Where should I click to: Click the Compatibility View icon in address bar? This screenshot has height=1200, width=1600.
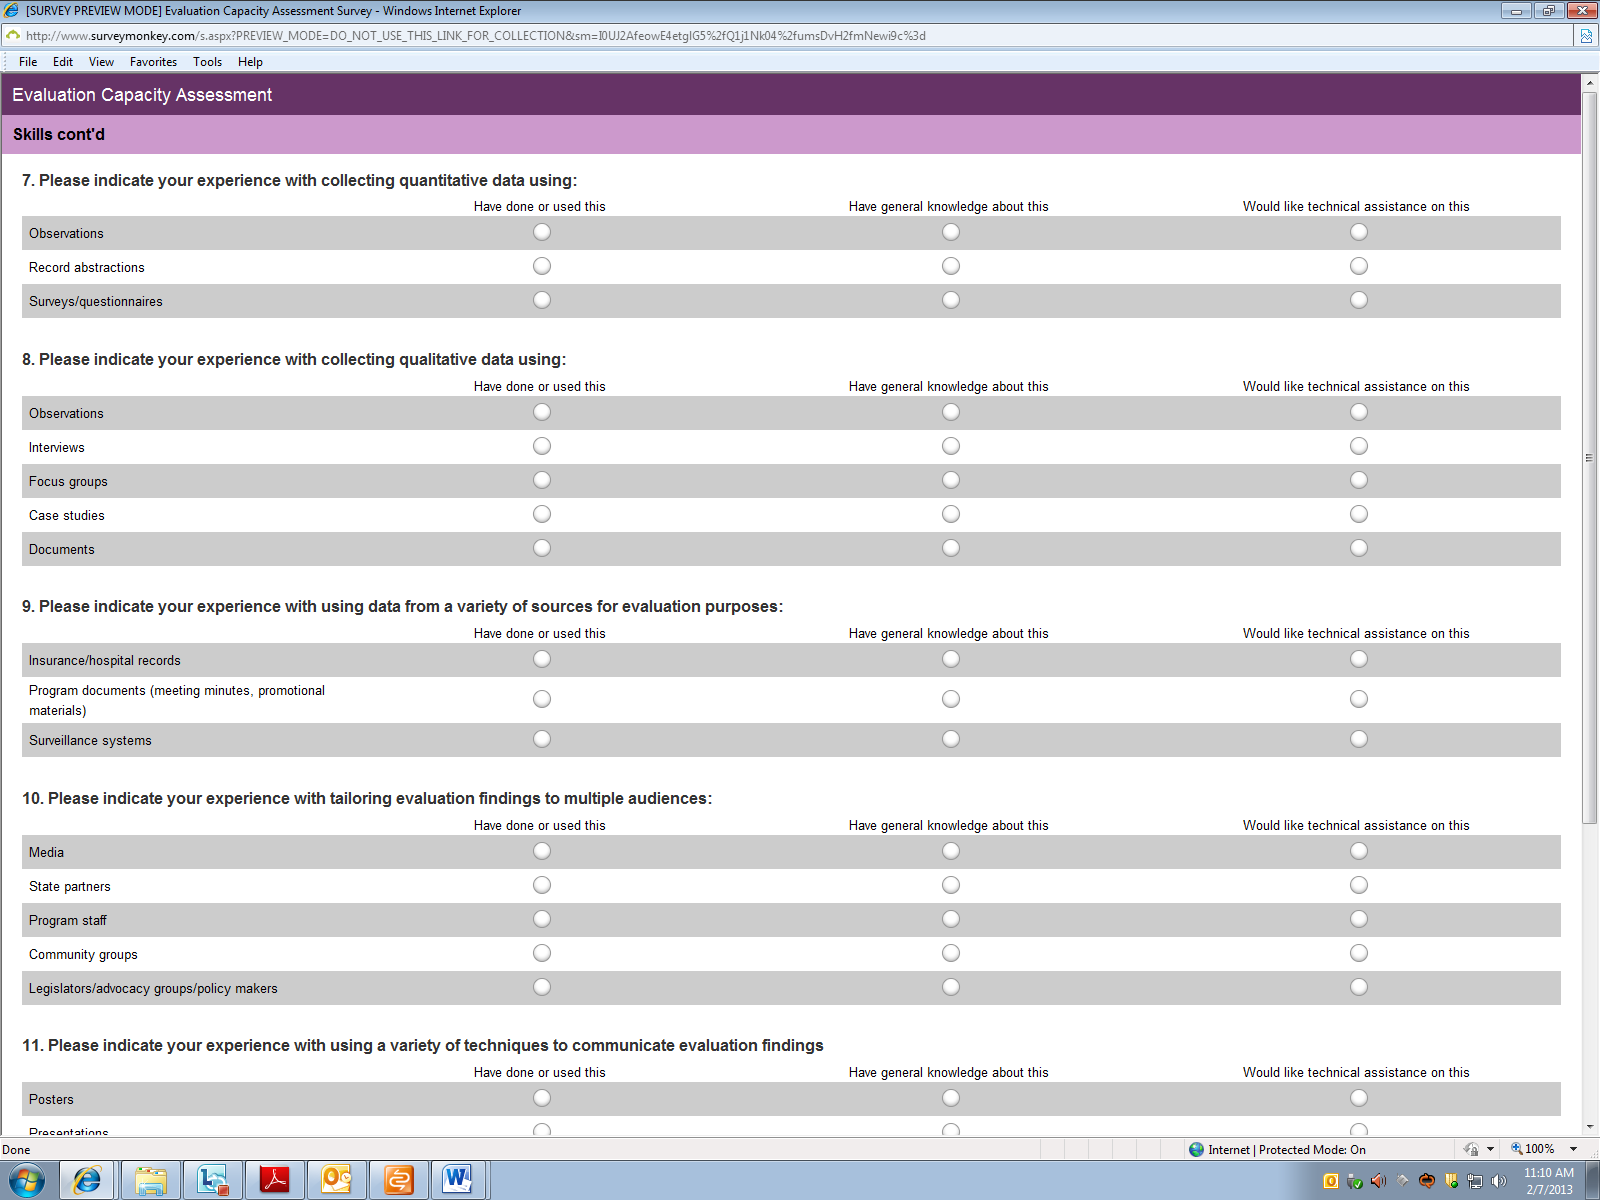(x=1586, y=36)
